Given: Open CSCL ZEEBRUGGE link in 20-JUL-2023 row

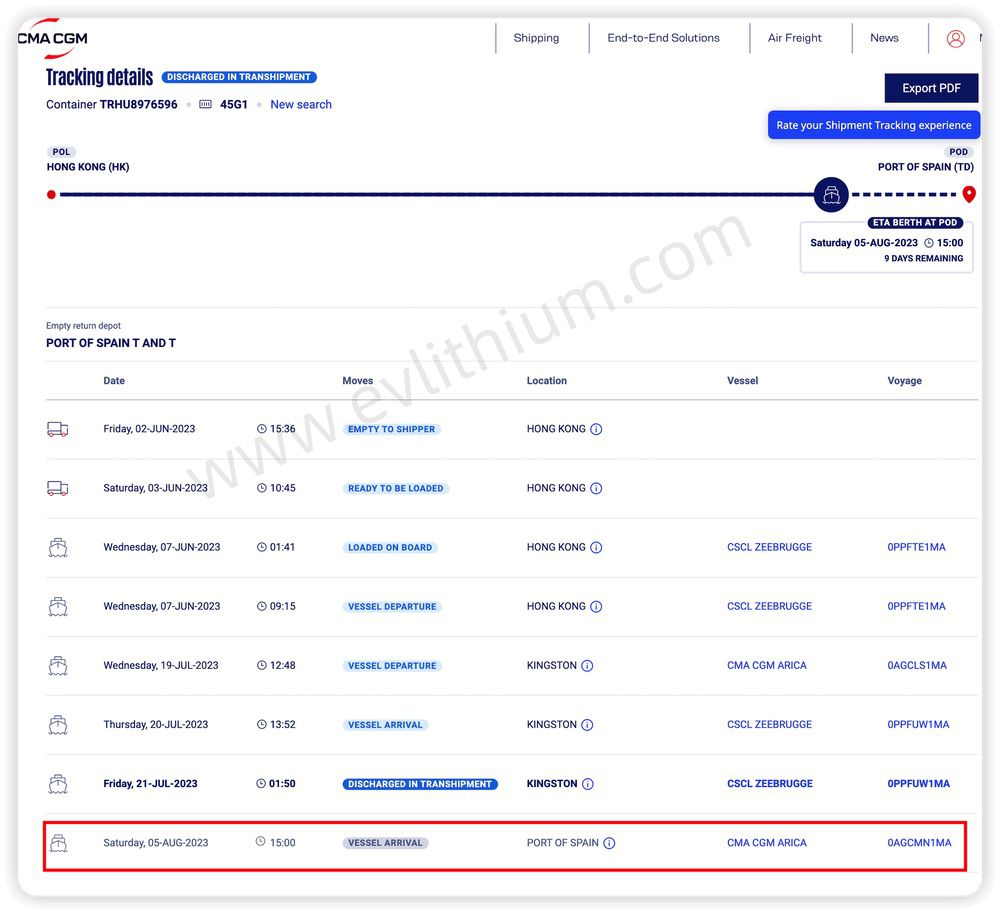Looking at the screenshot, I should (x=769, y=725).
